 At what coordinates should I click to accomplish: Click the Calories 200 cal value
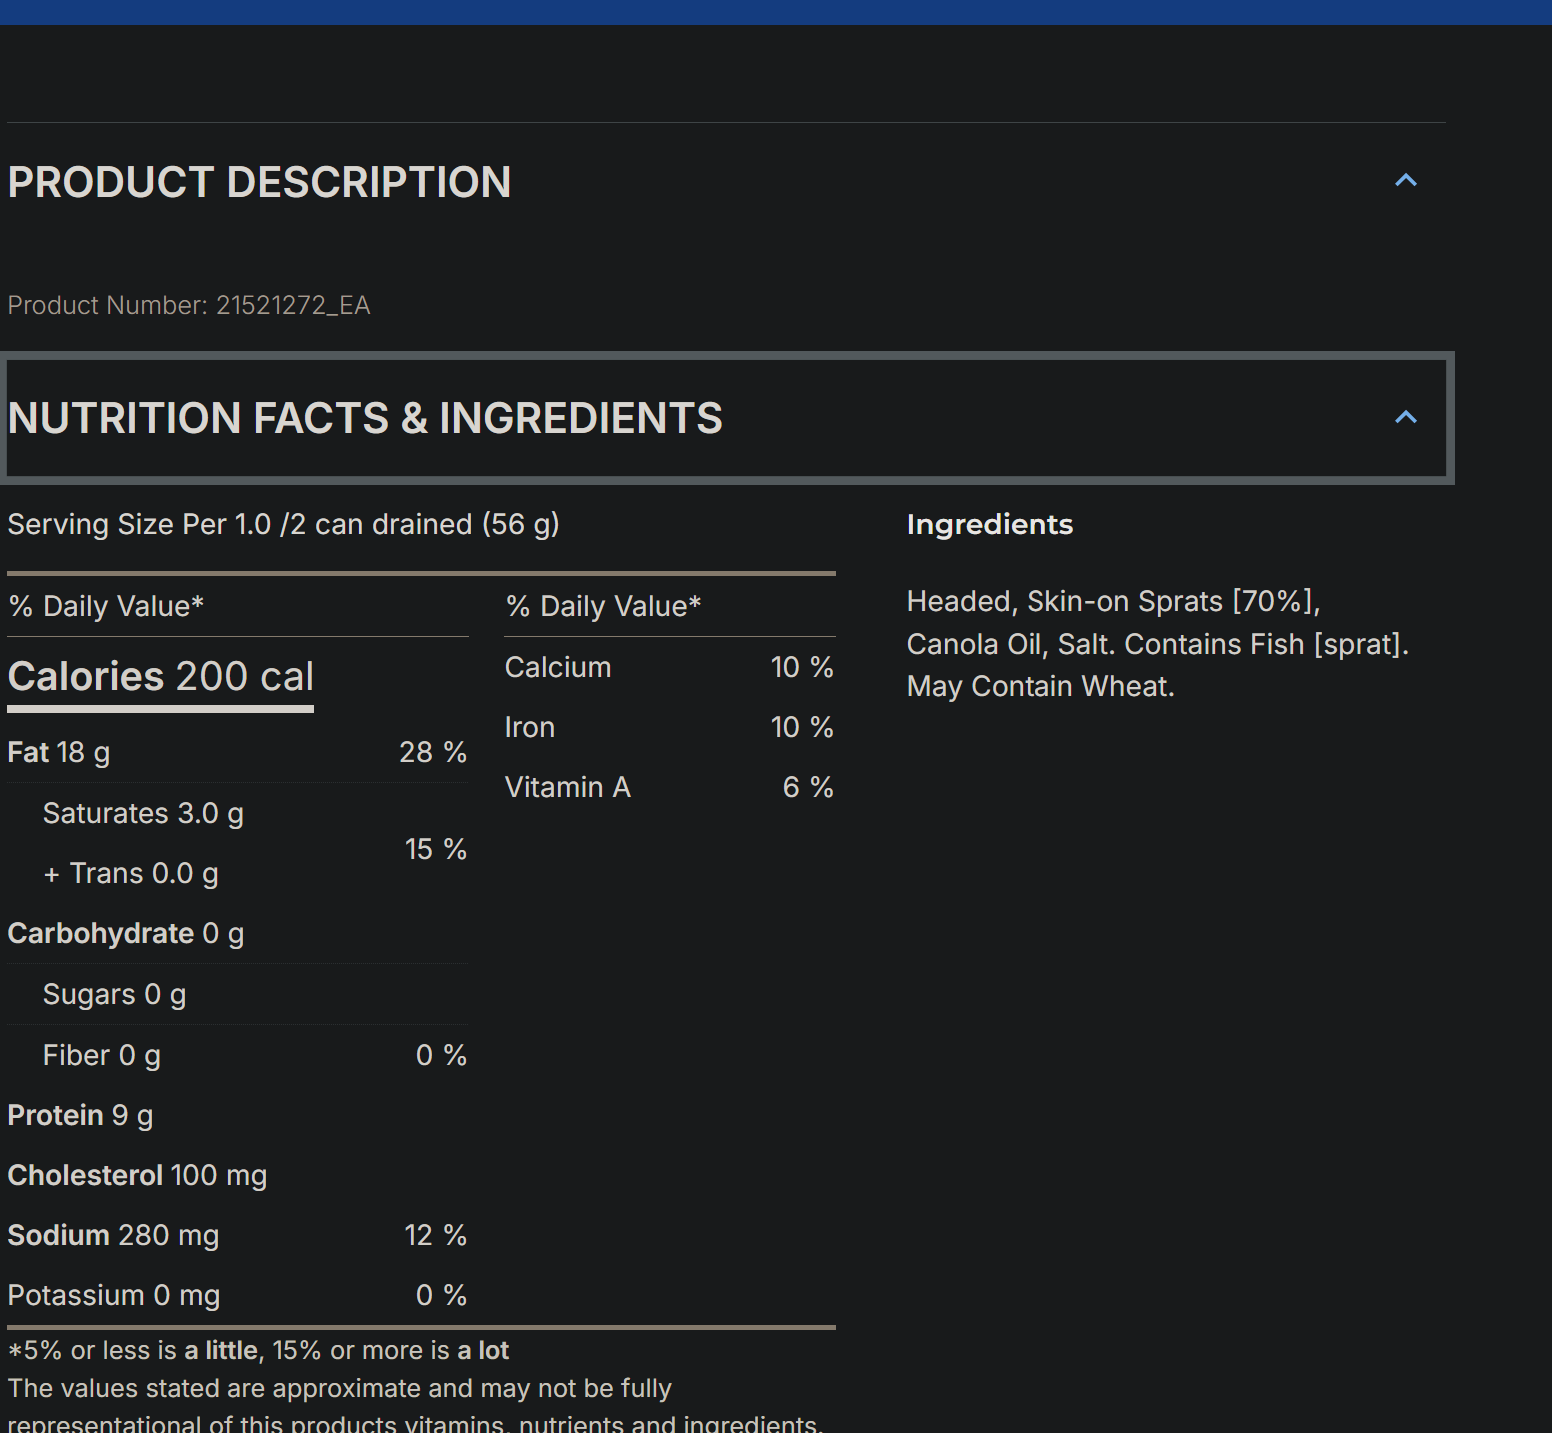(160, 676)
